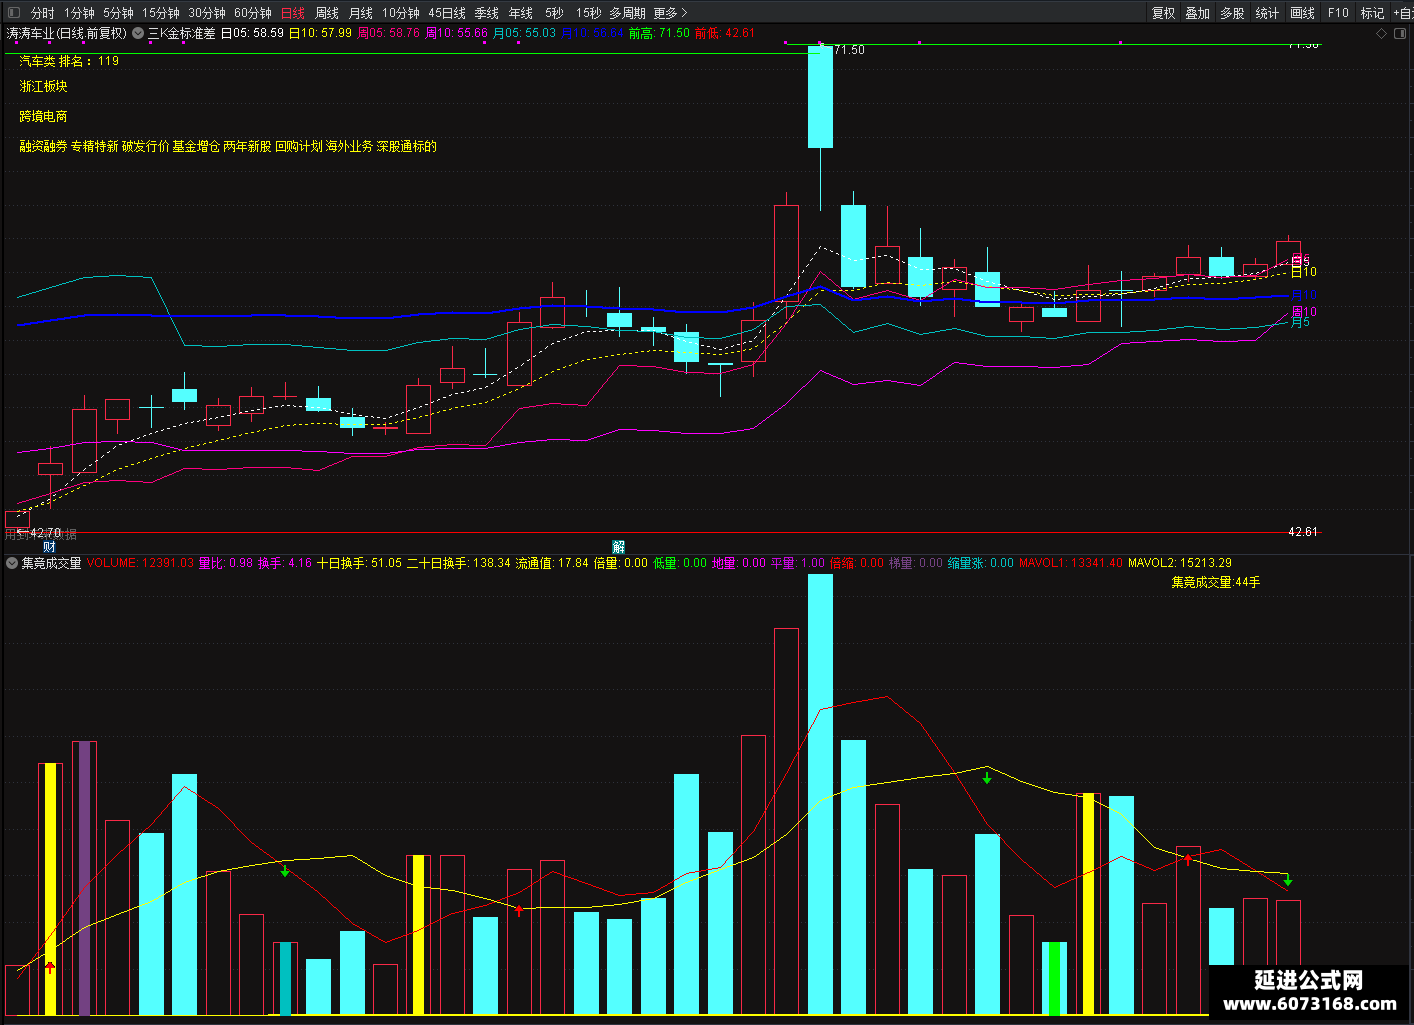Image resolution: width=1414 pixels, height=1025 pixels.
Task: Select the 60分钟 period tab
Action: point(253,13)
